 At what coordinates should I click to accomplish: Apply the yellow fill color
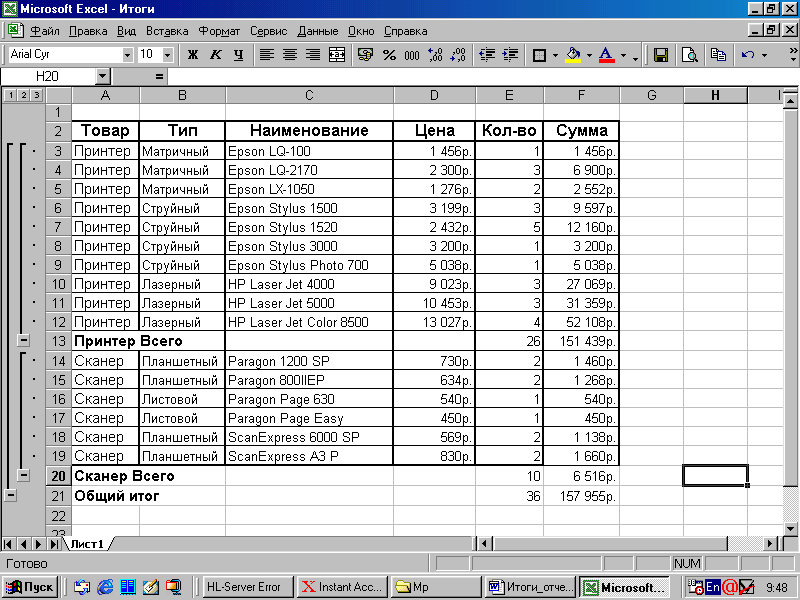pyautogui.click(x=573, y=55)
